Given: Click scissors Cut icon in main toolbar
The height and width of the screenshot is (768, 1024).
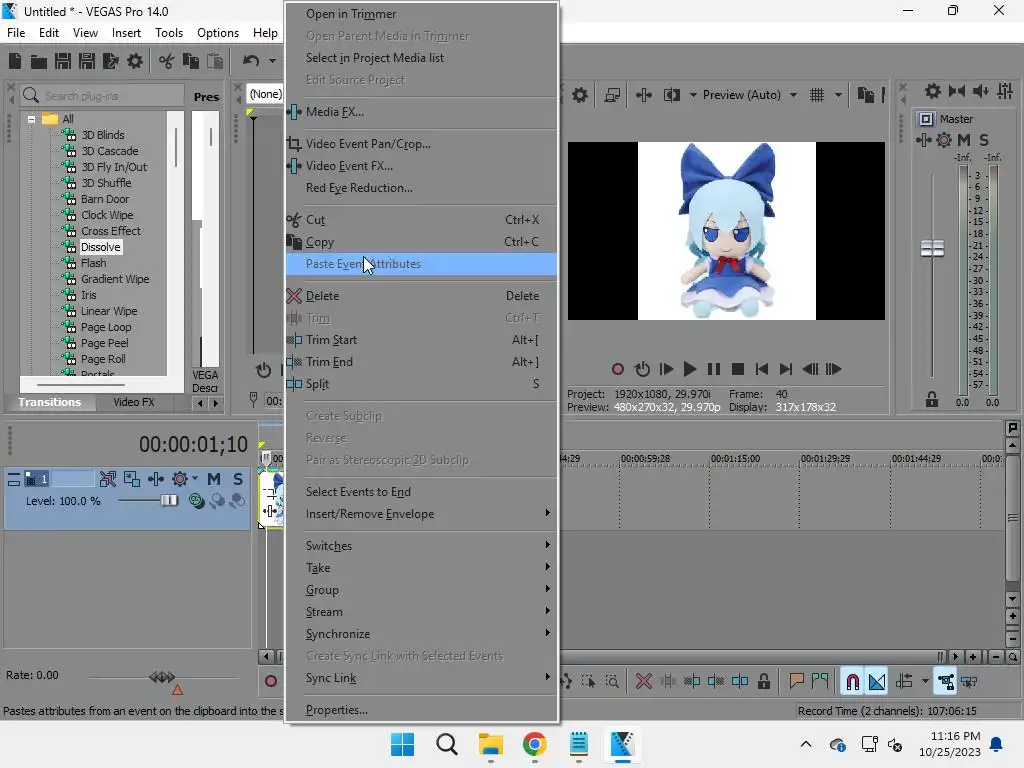Looking at the screenshot, I should 167,61.
